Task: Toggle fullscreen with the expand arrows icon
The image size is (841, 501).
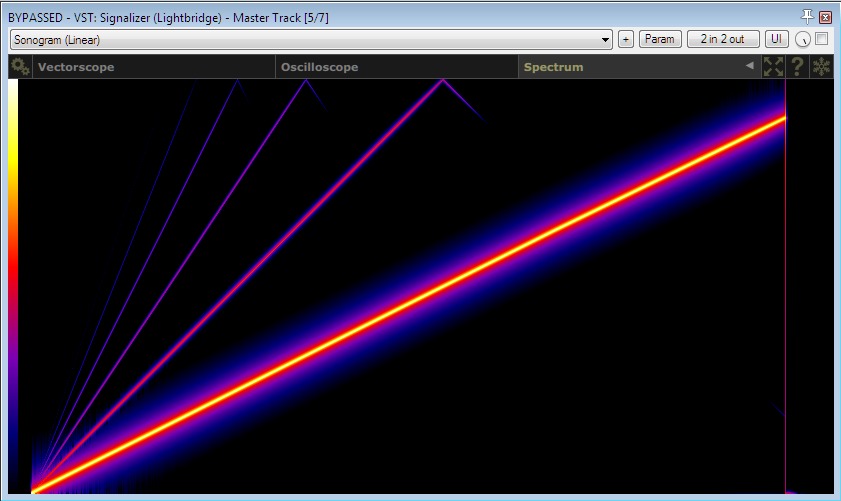Action: [773, 67]
